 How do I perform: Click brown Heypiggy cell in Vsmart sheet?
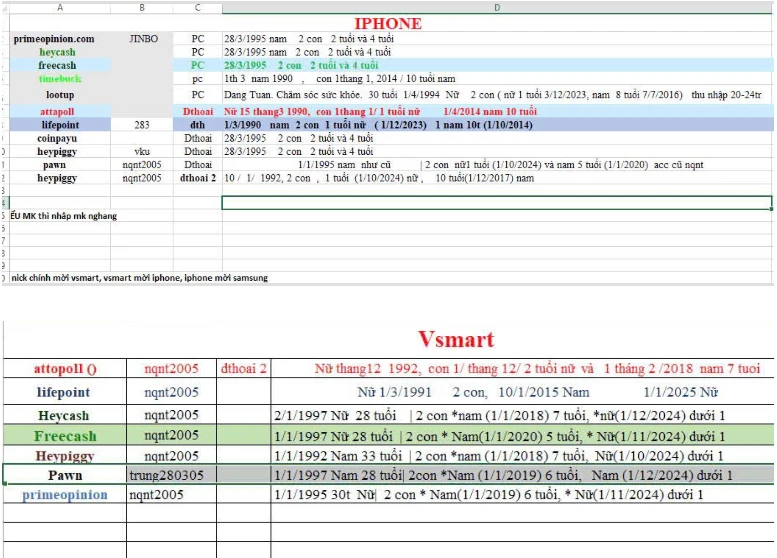click(x=65, y=455)
